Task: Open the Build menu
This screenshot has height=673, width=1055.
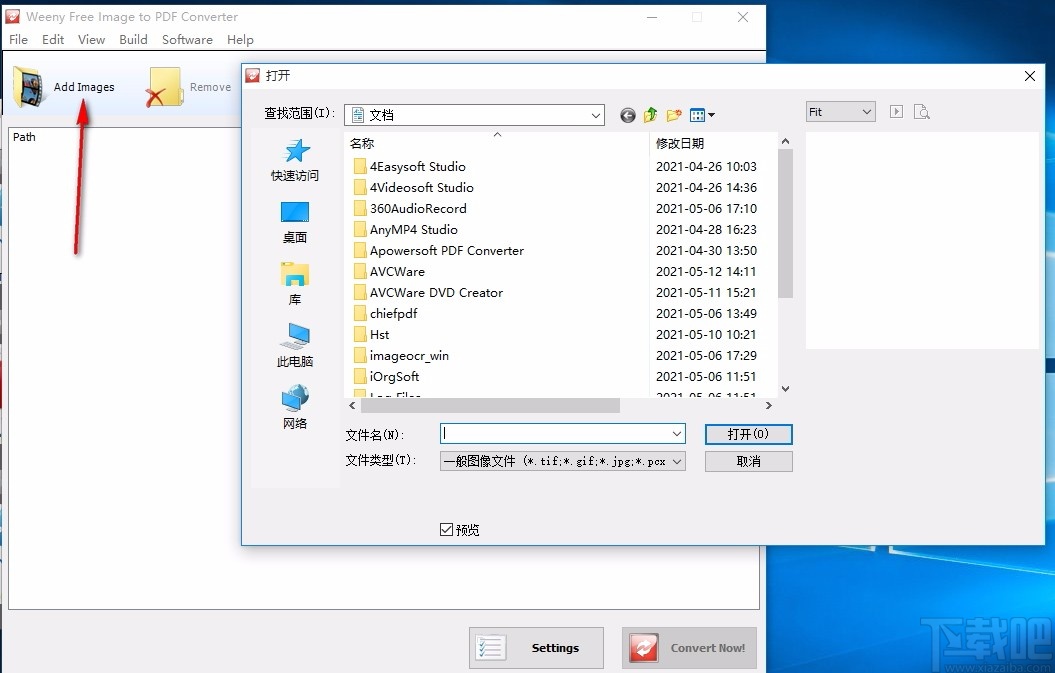Action: [x=133, y=39]
